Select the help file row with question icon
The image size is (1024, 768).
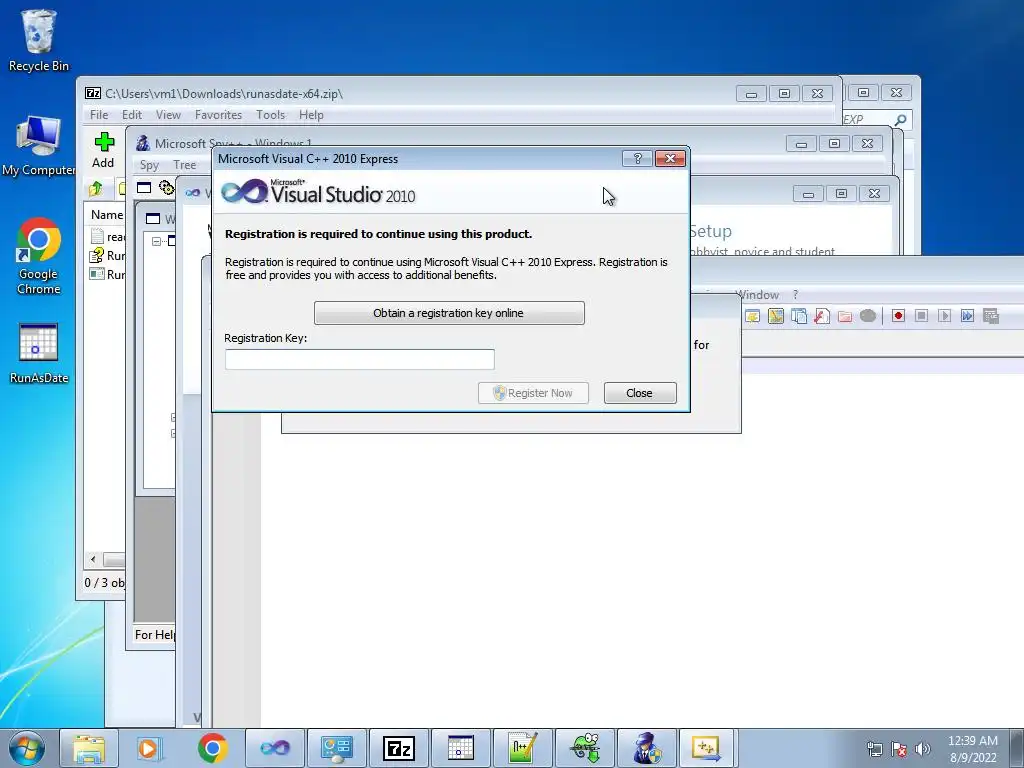tap(108, 255)
